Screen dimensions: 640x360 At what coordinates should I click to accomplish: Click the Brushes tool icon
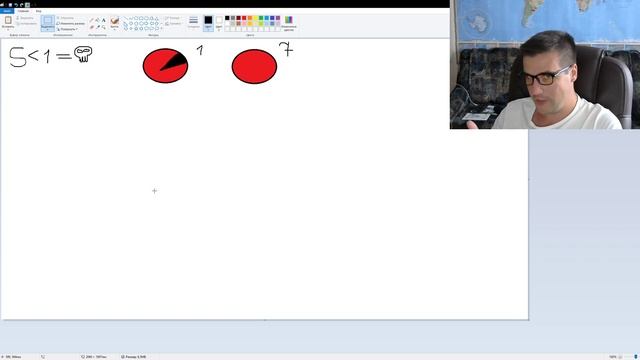tap(115, 20)
